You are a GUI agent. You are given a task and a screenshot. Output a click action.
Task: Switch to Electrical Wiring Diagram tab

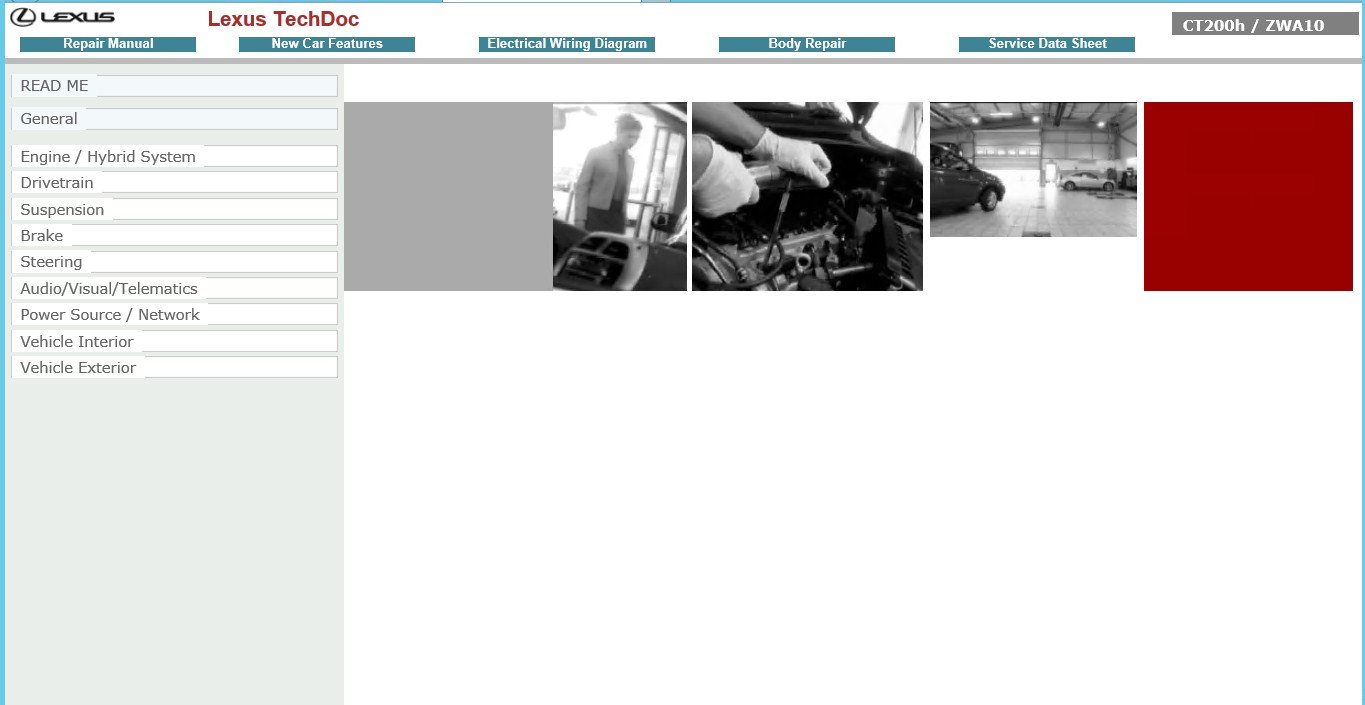click(x=567, y=44)
